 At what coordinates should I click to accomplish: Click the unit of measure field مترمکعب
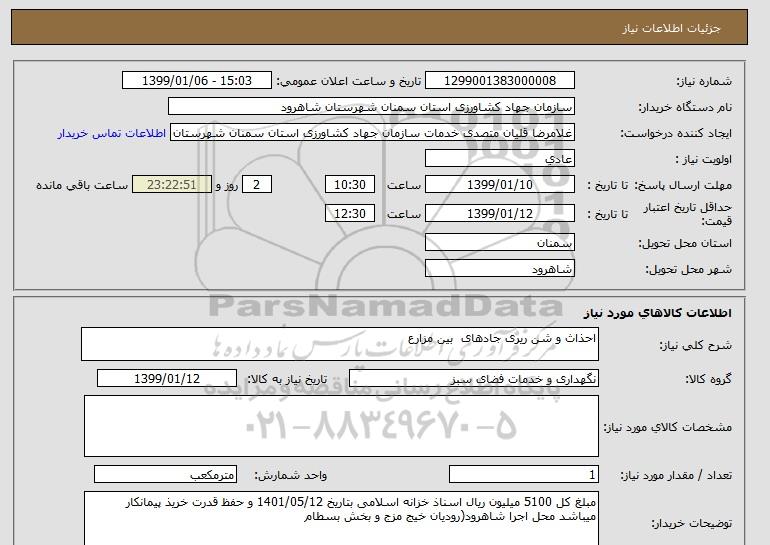(x=165, y=475)
